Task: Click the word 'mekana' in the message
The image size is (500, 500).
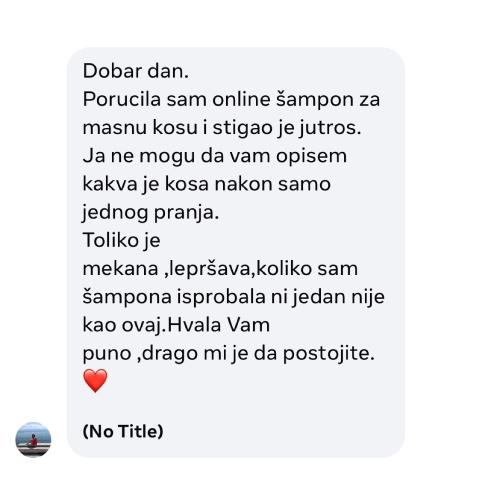Action: coord(120,269)
